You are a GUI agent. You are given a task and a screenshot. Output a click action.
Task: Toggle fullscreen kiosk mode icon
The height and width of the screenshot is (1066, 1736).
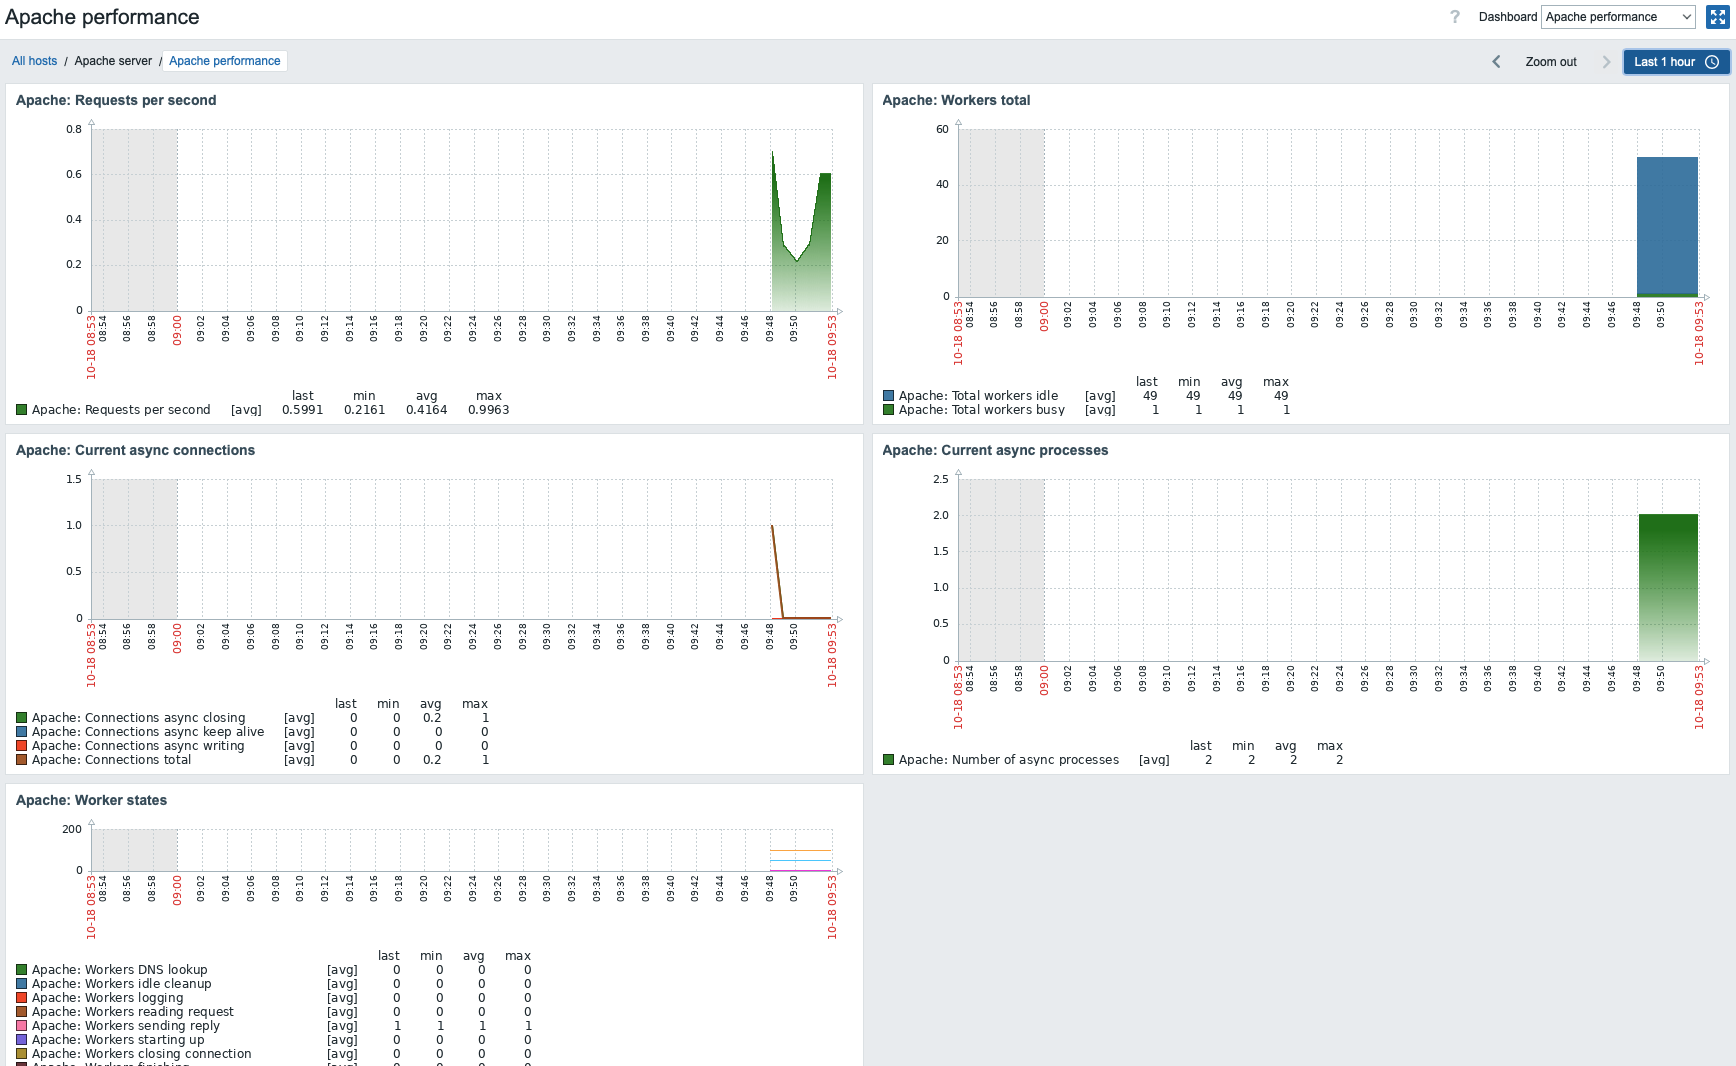(x=1717, y=17)
